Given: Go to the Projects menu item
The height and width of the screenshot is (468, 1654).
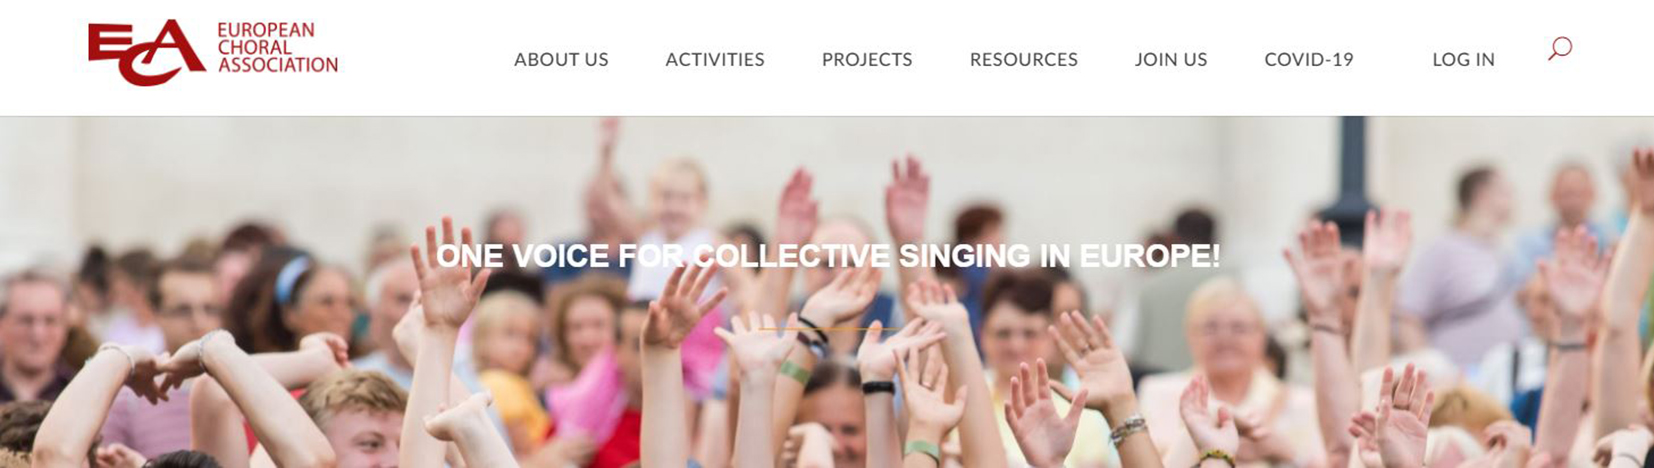Looking at the screenshot, I should [867, 59].
